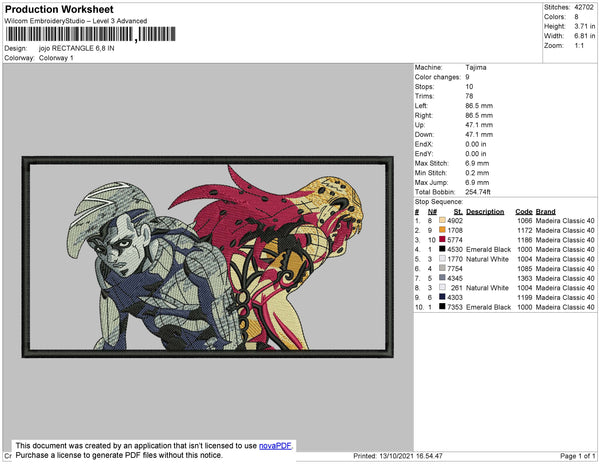The image size is (600, 464).
Task: Select the EndX value 0.00 in
Action: (x=476, y=144)
